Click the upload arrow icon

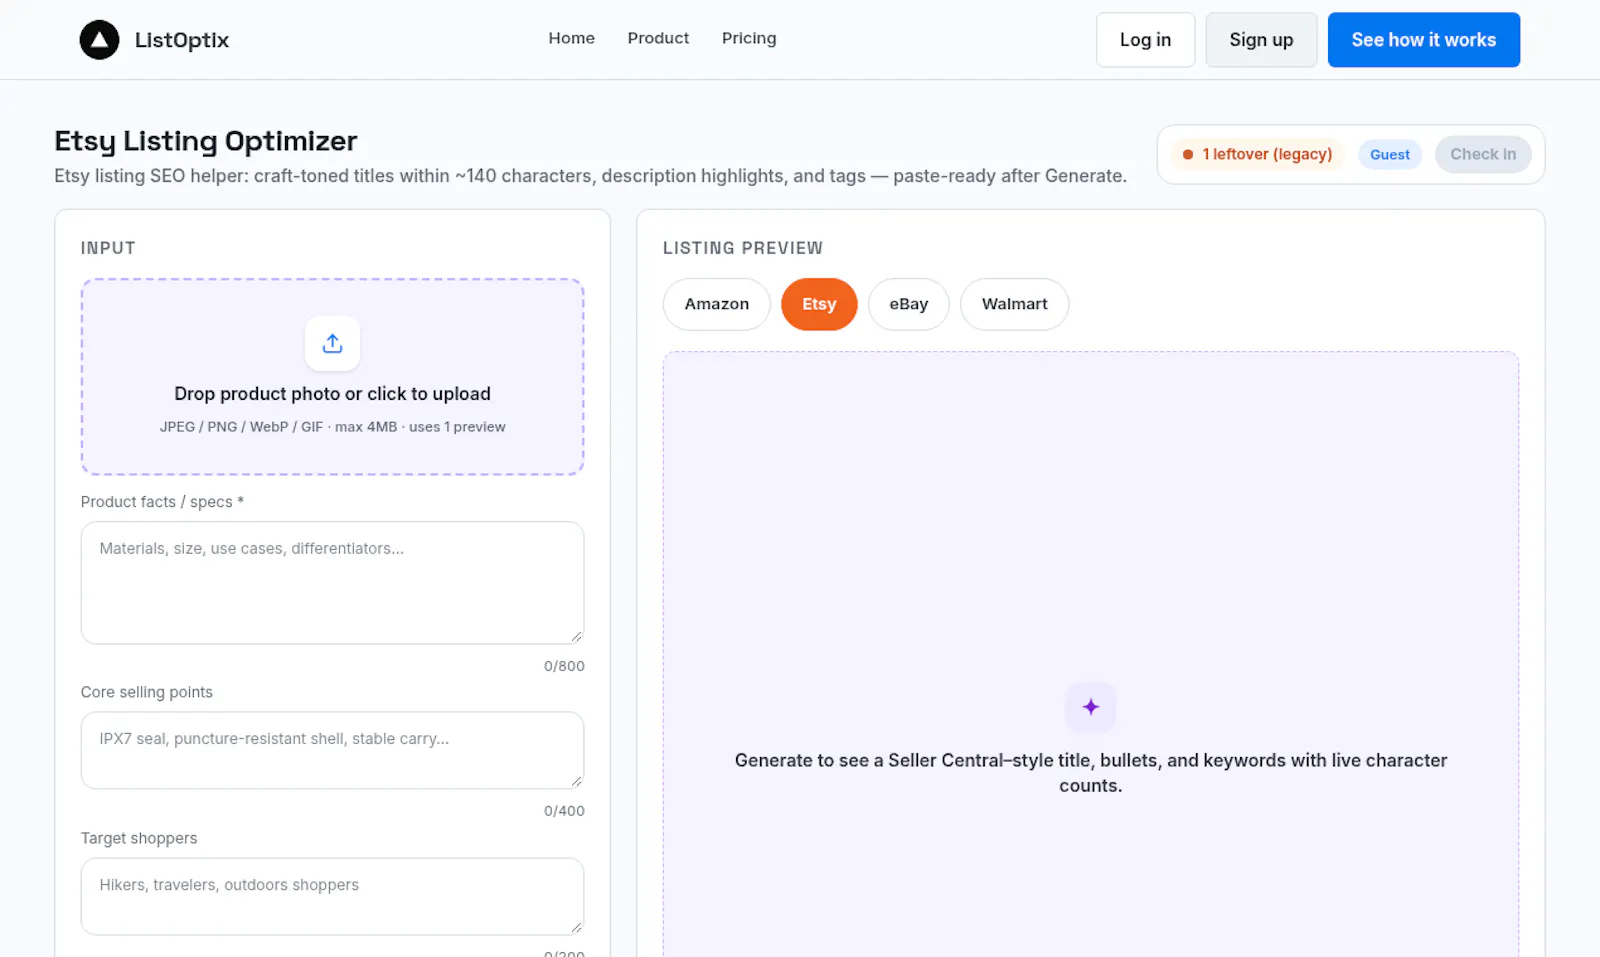click(333, 343)
